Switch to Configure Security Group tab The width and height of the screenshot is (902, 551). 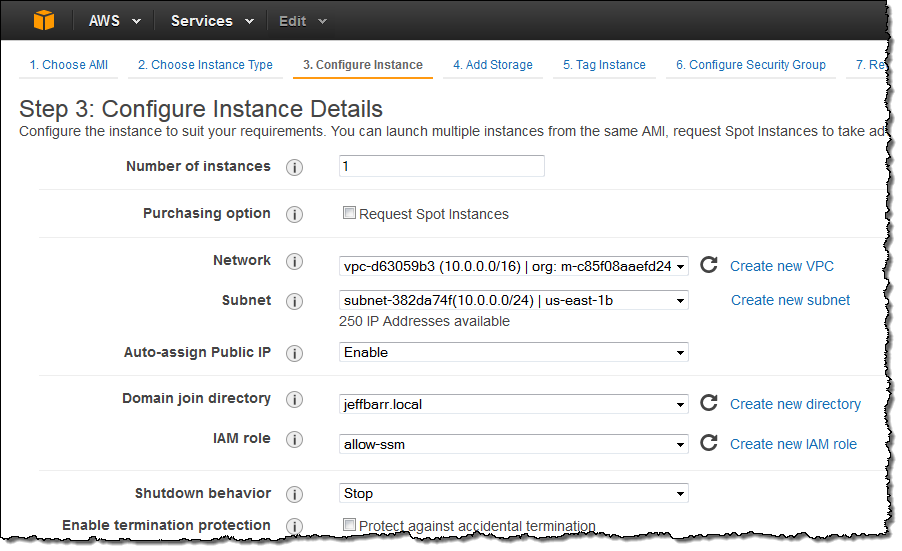[x=750, y=65]
